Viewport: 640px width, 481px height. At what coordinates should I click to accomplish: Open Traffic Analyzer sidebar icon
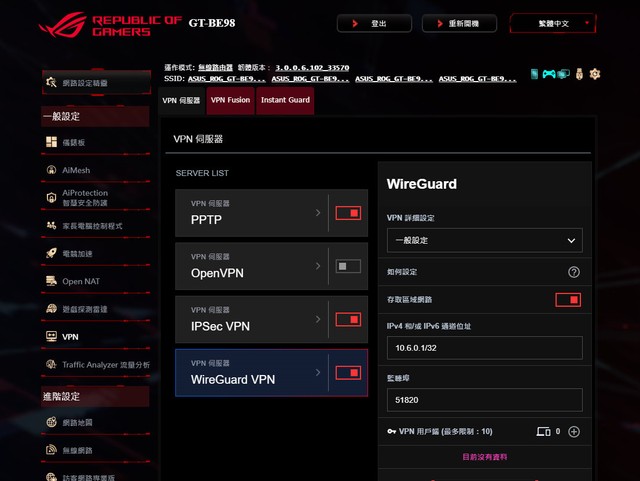tap(51, 364)
